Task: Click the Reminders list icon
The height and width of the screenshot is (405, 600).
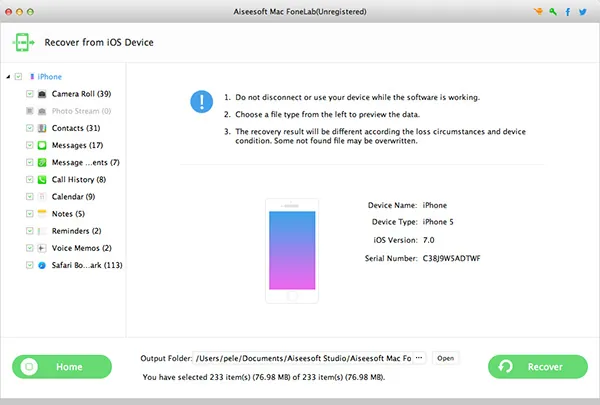Action: point(42,231)
